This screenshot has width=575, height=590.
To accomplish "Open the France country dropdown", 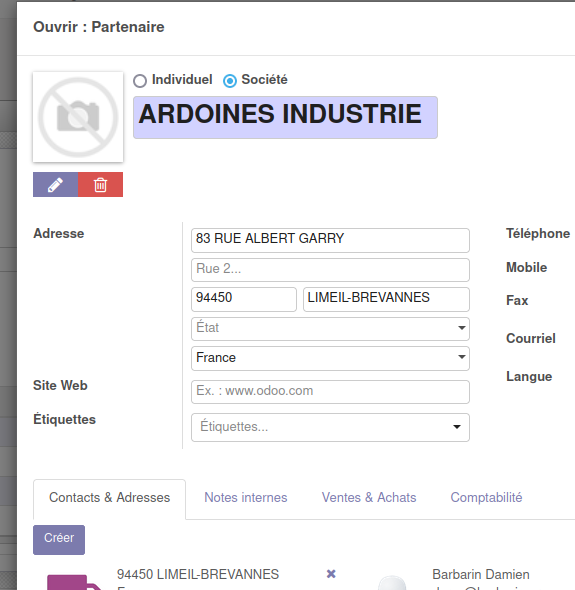I will click(330, 358).
